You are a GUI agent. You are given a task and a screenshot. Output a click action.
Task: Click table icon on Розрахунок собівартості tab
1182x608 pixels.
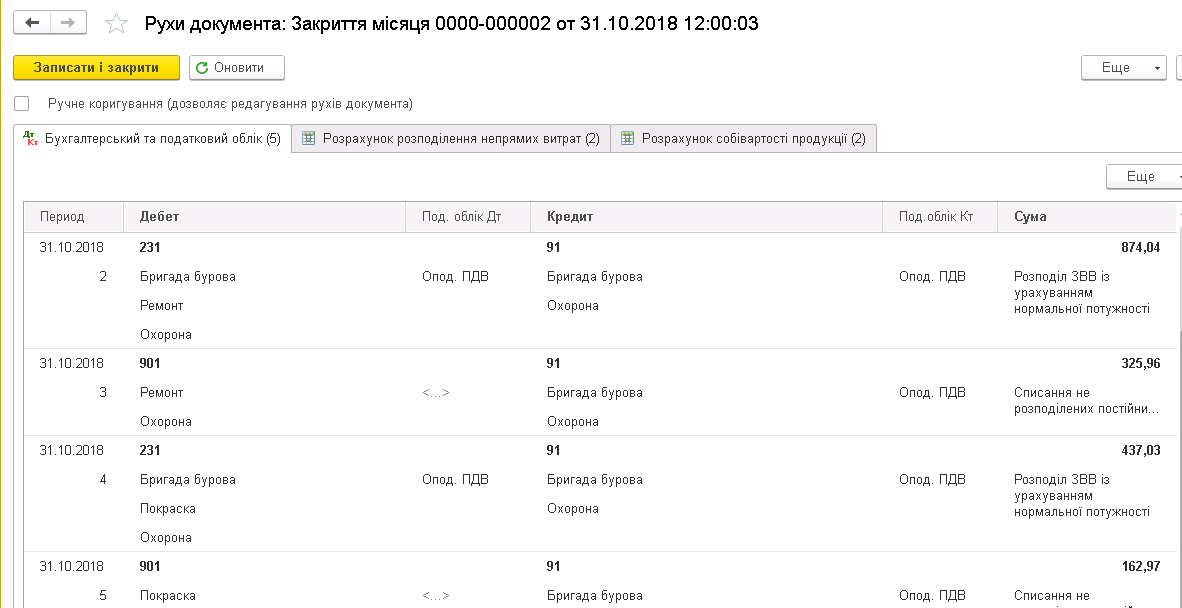(628, 139)
